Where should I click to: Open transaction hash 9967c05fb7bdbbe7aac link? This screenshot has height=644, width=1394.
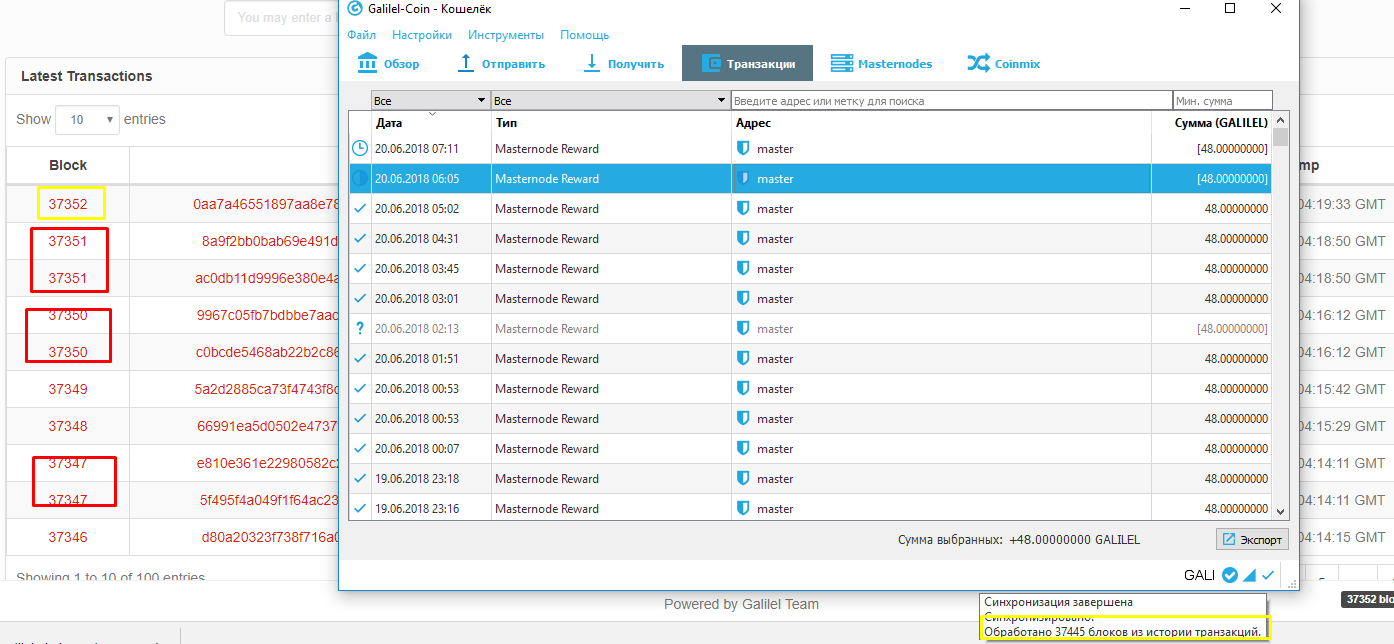[268, 315]
